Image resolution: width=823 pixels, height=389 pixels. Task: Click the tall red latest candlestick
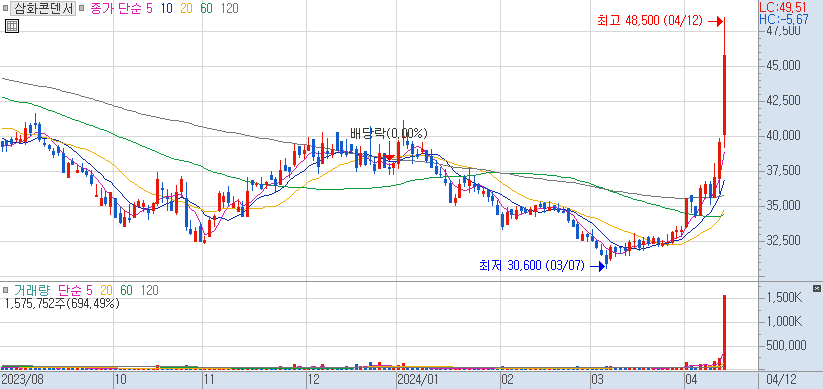pos(724,94)
